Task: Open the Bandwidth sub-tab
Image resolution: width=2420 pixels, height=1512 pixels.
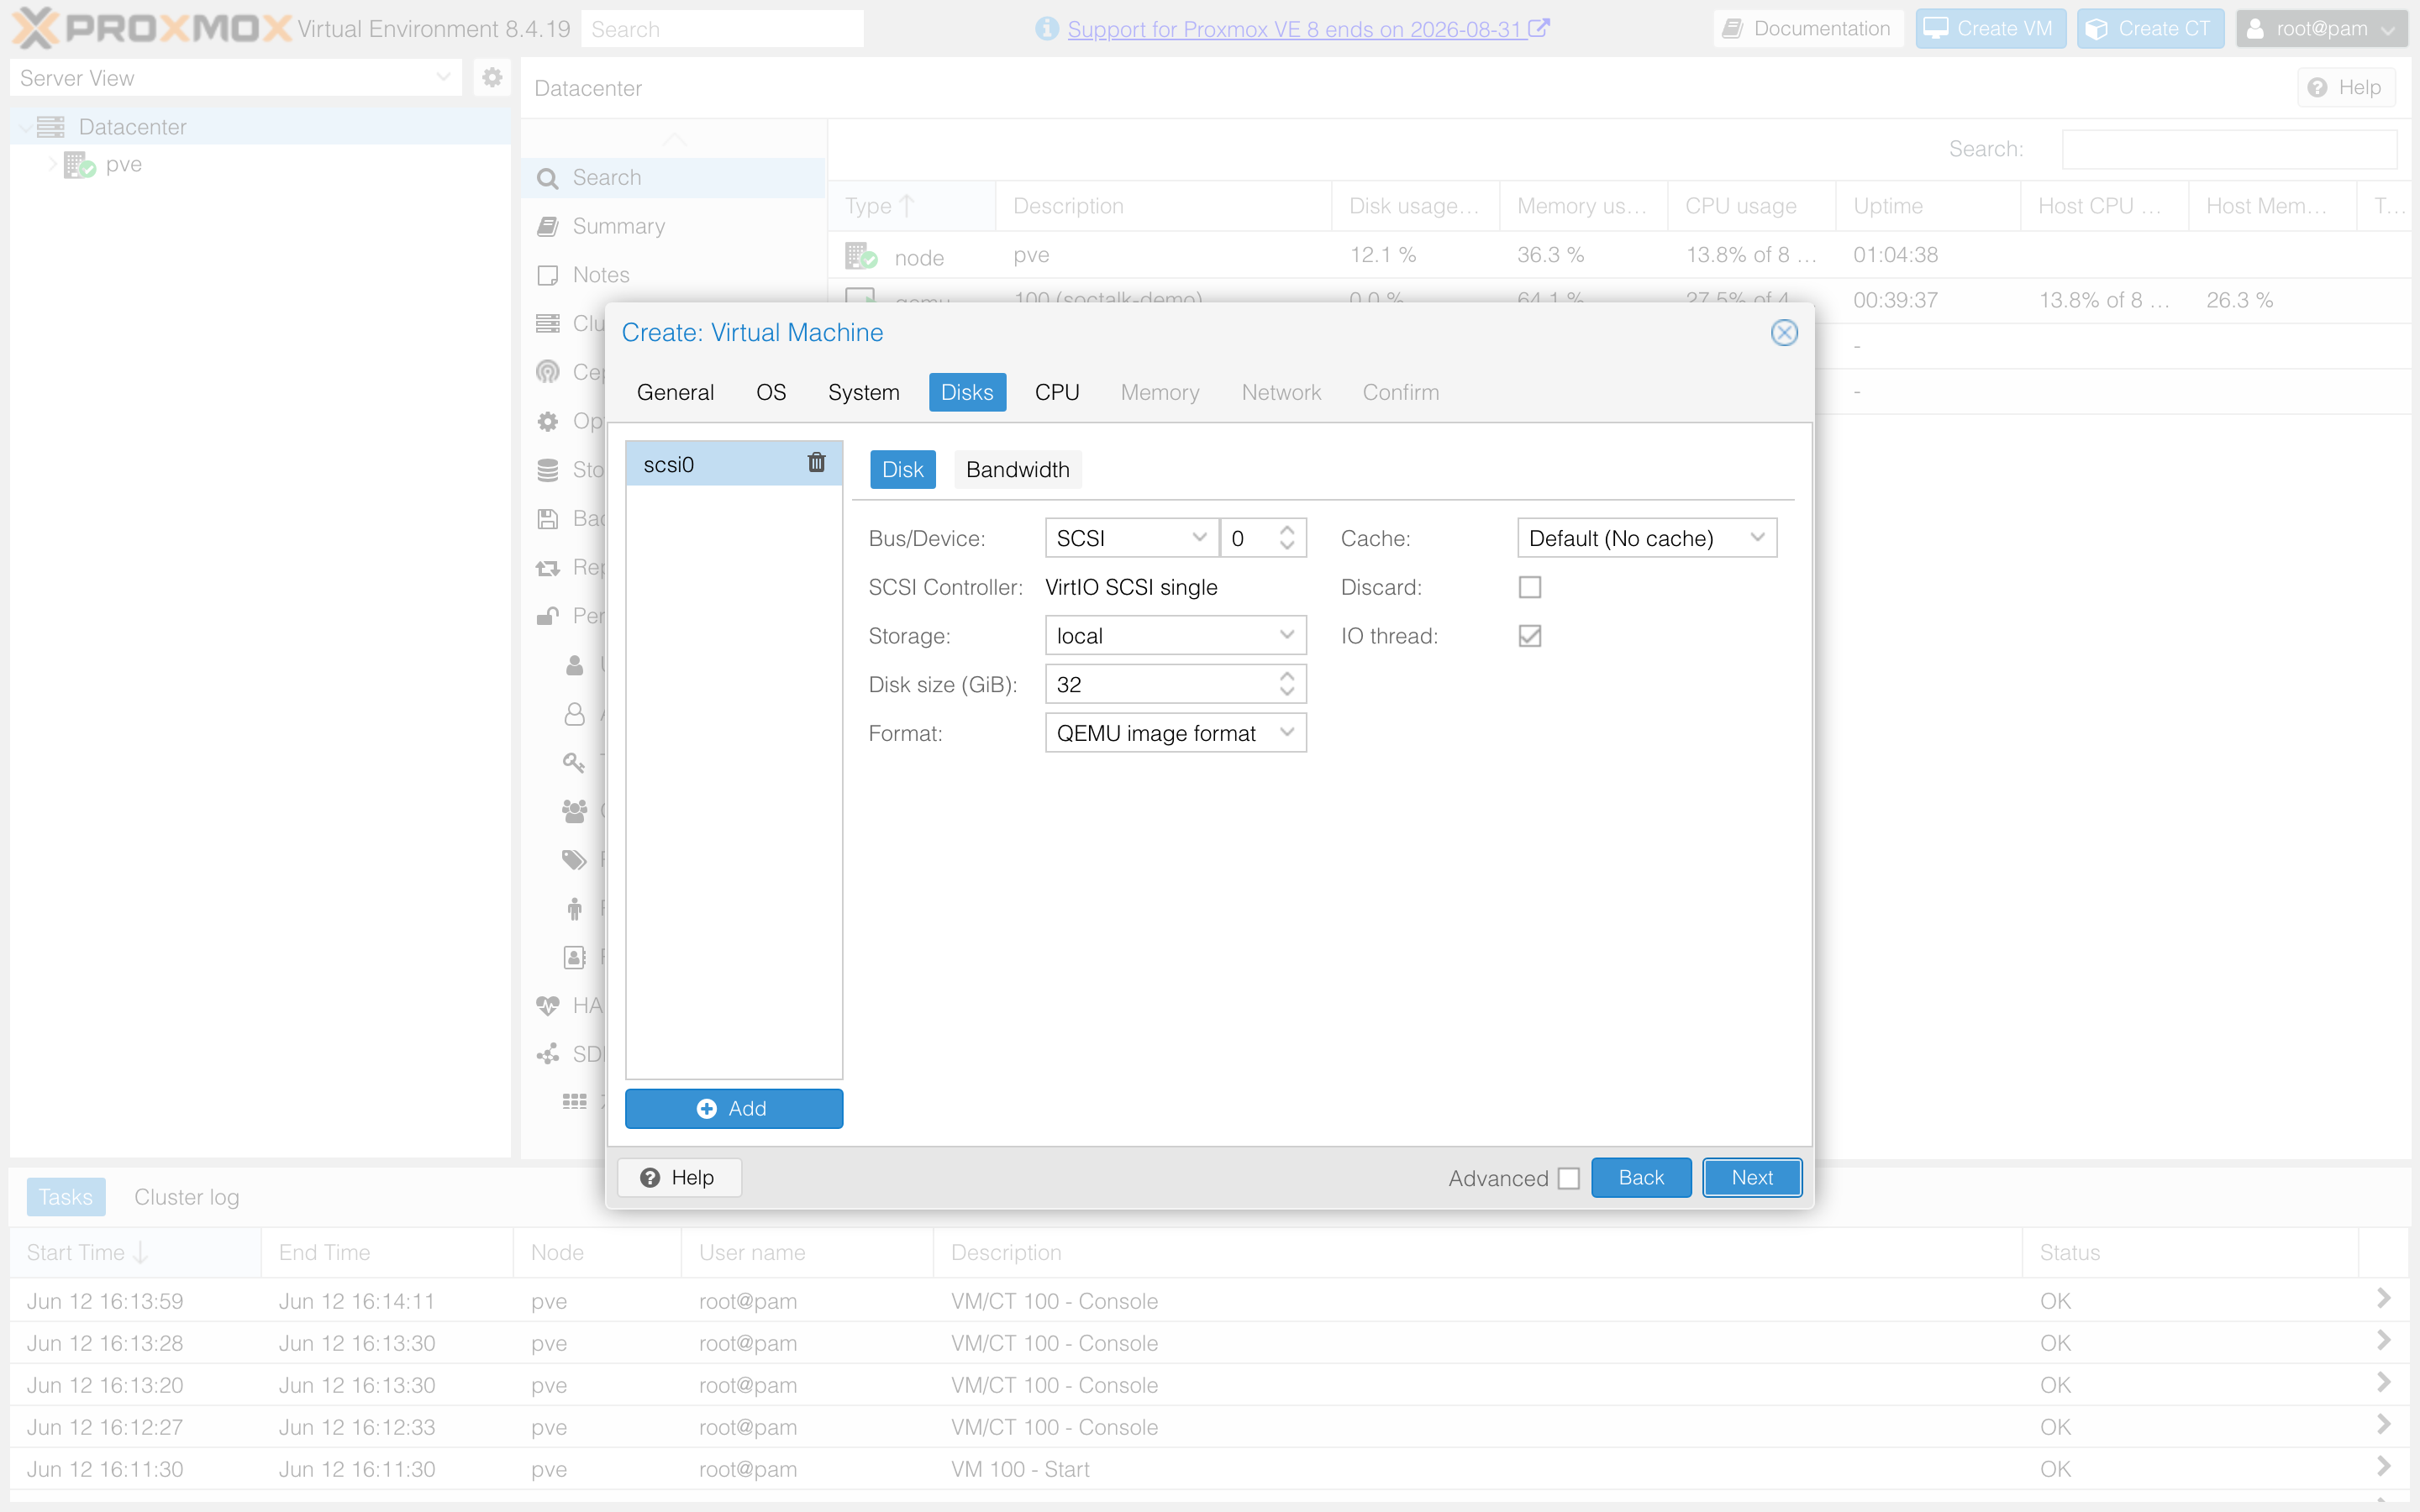Action: 1017,470
